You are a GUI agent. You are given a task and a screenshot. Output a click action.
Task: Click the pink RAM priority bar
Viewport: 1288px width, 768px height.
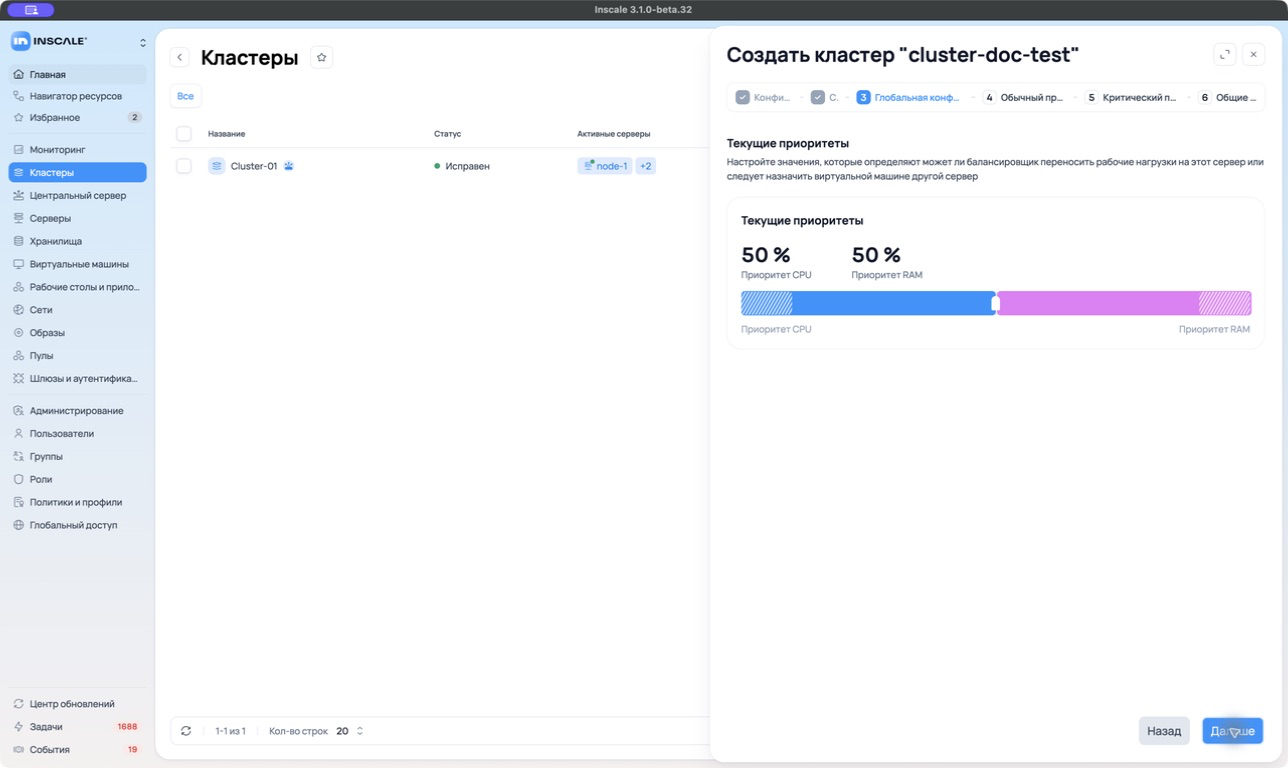point(1124,303)
